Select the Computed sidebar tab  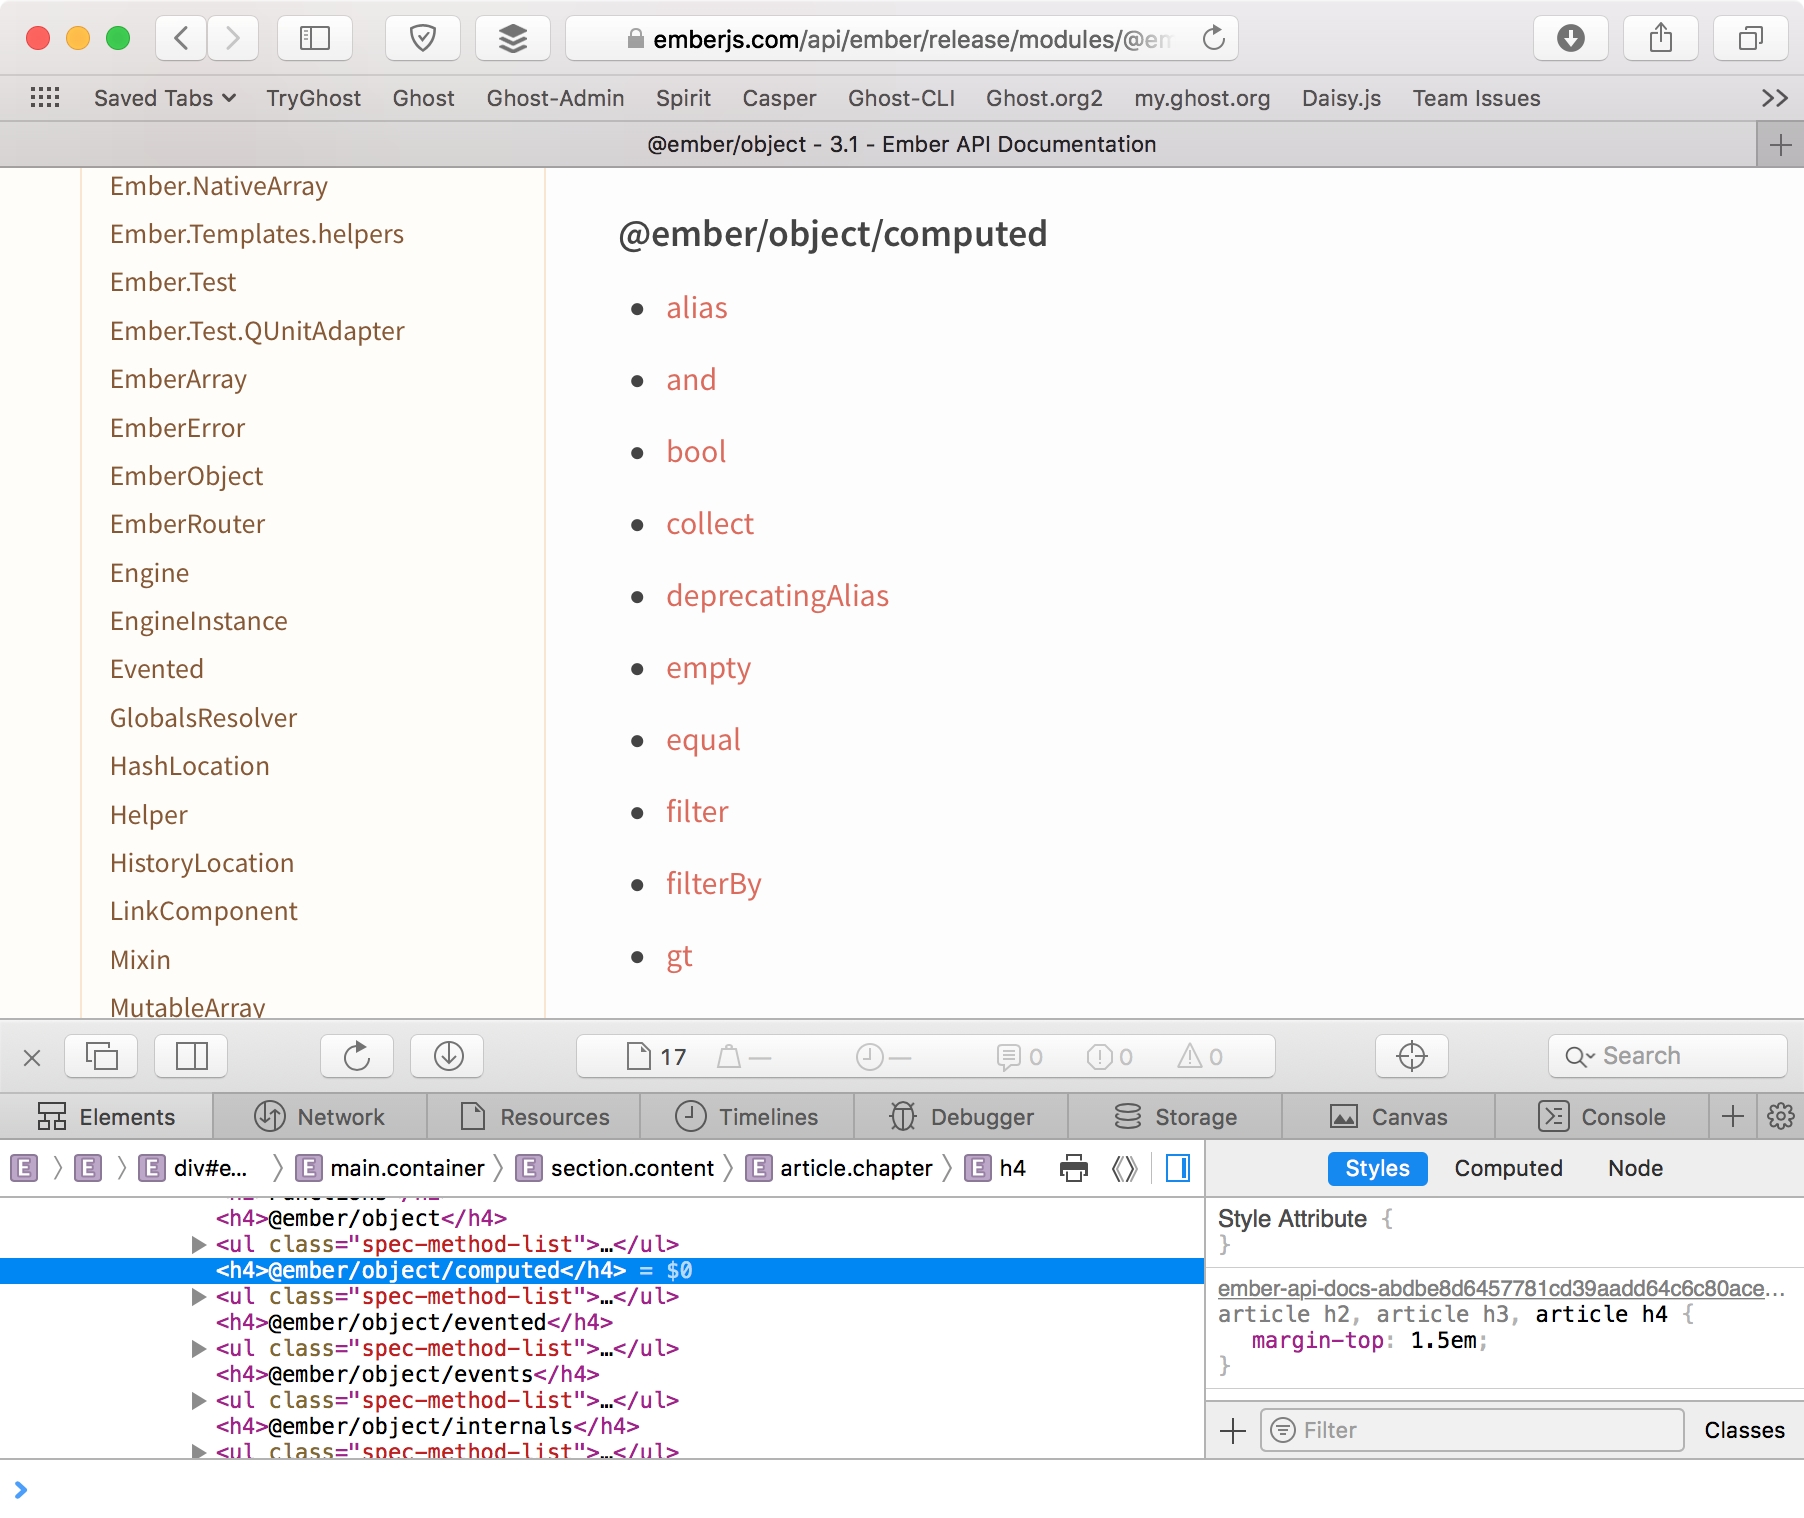(1508, 1168)
